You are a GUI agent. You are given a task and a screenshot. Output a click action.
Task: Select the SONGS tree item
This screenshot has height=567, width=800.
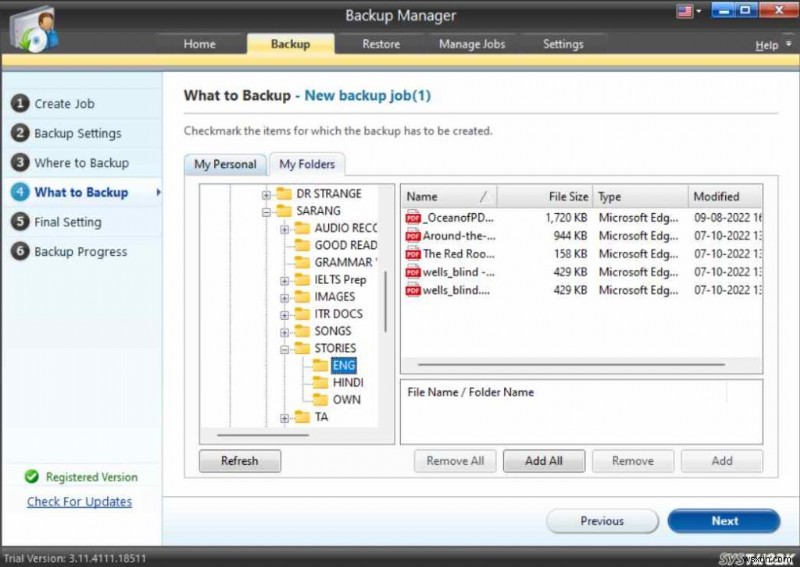point(333,331)
